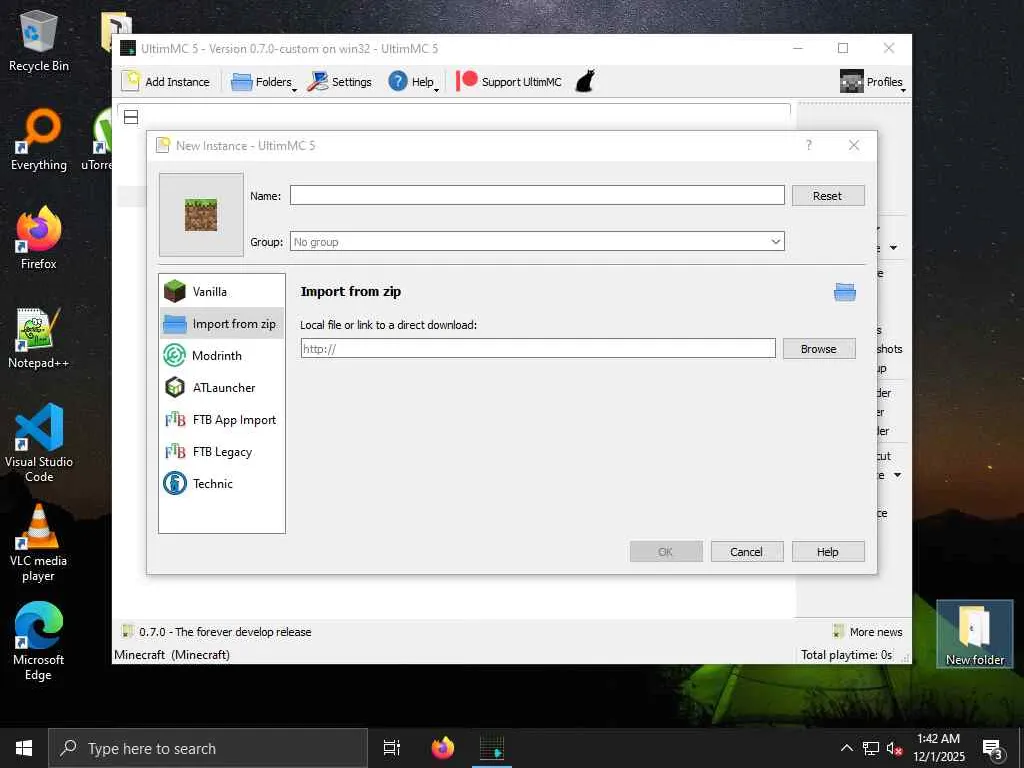Click the zip URL input field
The image size is (1024, 768).
[537, 348]
